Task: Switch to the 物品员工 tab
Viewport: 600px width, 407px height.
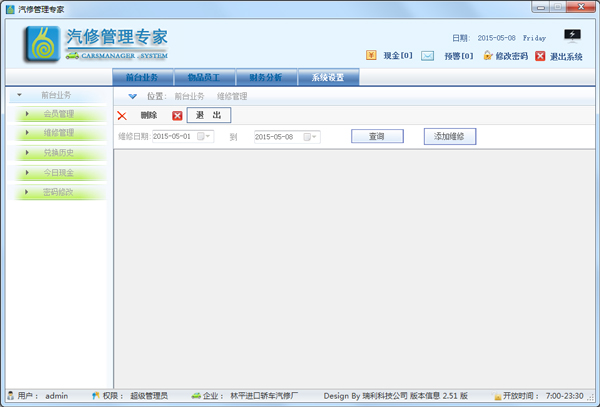Action: tap(204, 77)
